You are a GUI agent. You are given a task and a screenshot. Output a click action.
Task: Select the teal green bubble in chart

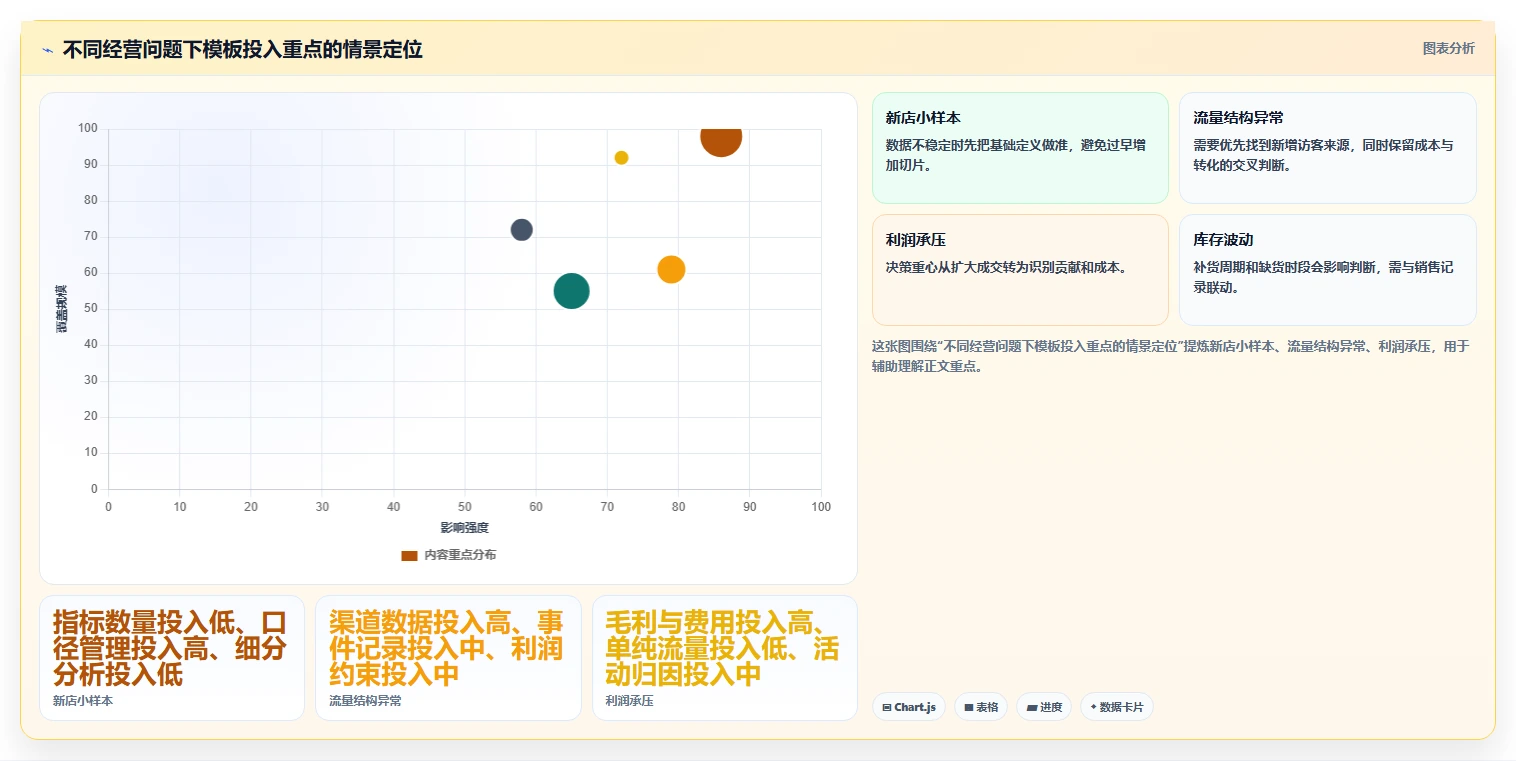[x=571, y=291]
